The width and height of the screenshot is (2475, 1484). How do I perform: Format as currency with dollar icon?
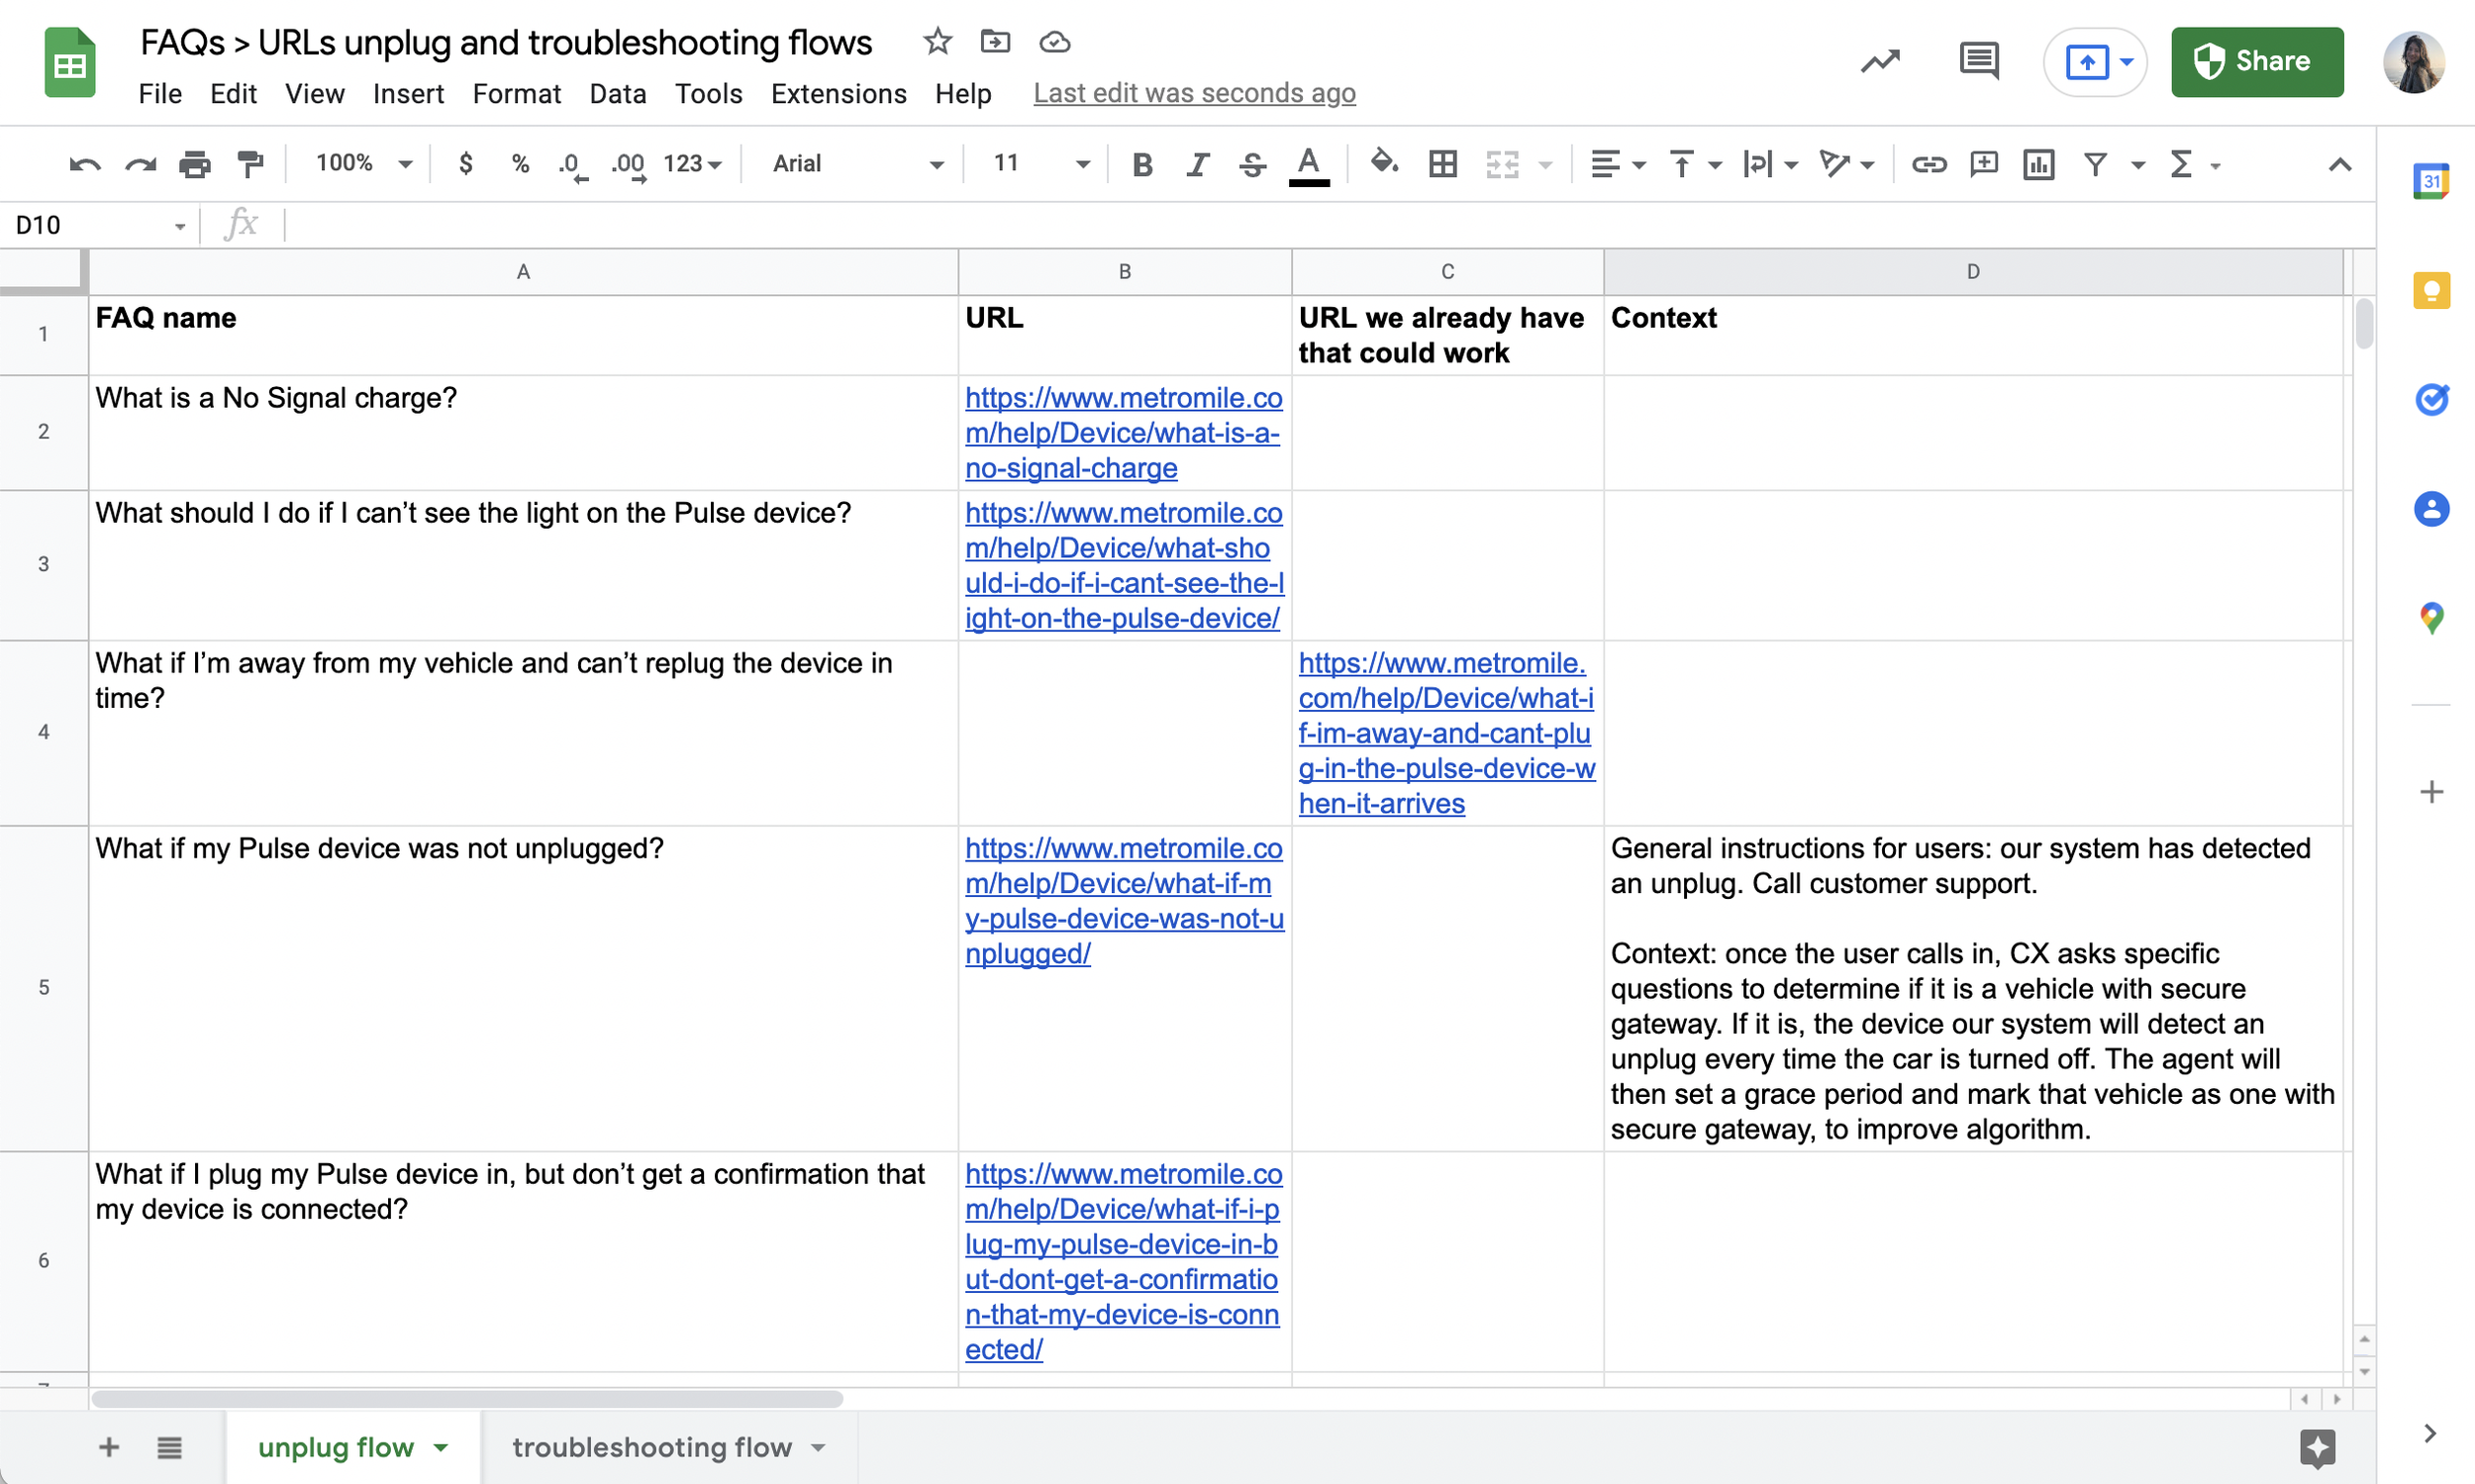pos(465,164)
